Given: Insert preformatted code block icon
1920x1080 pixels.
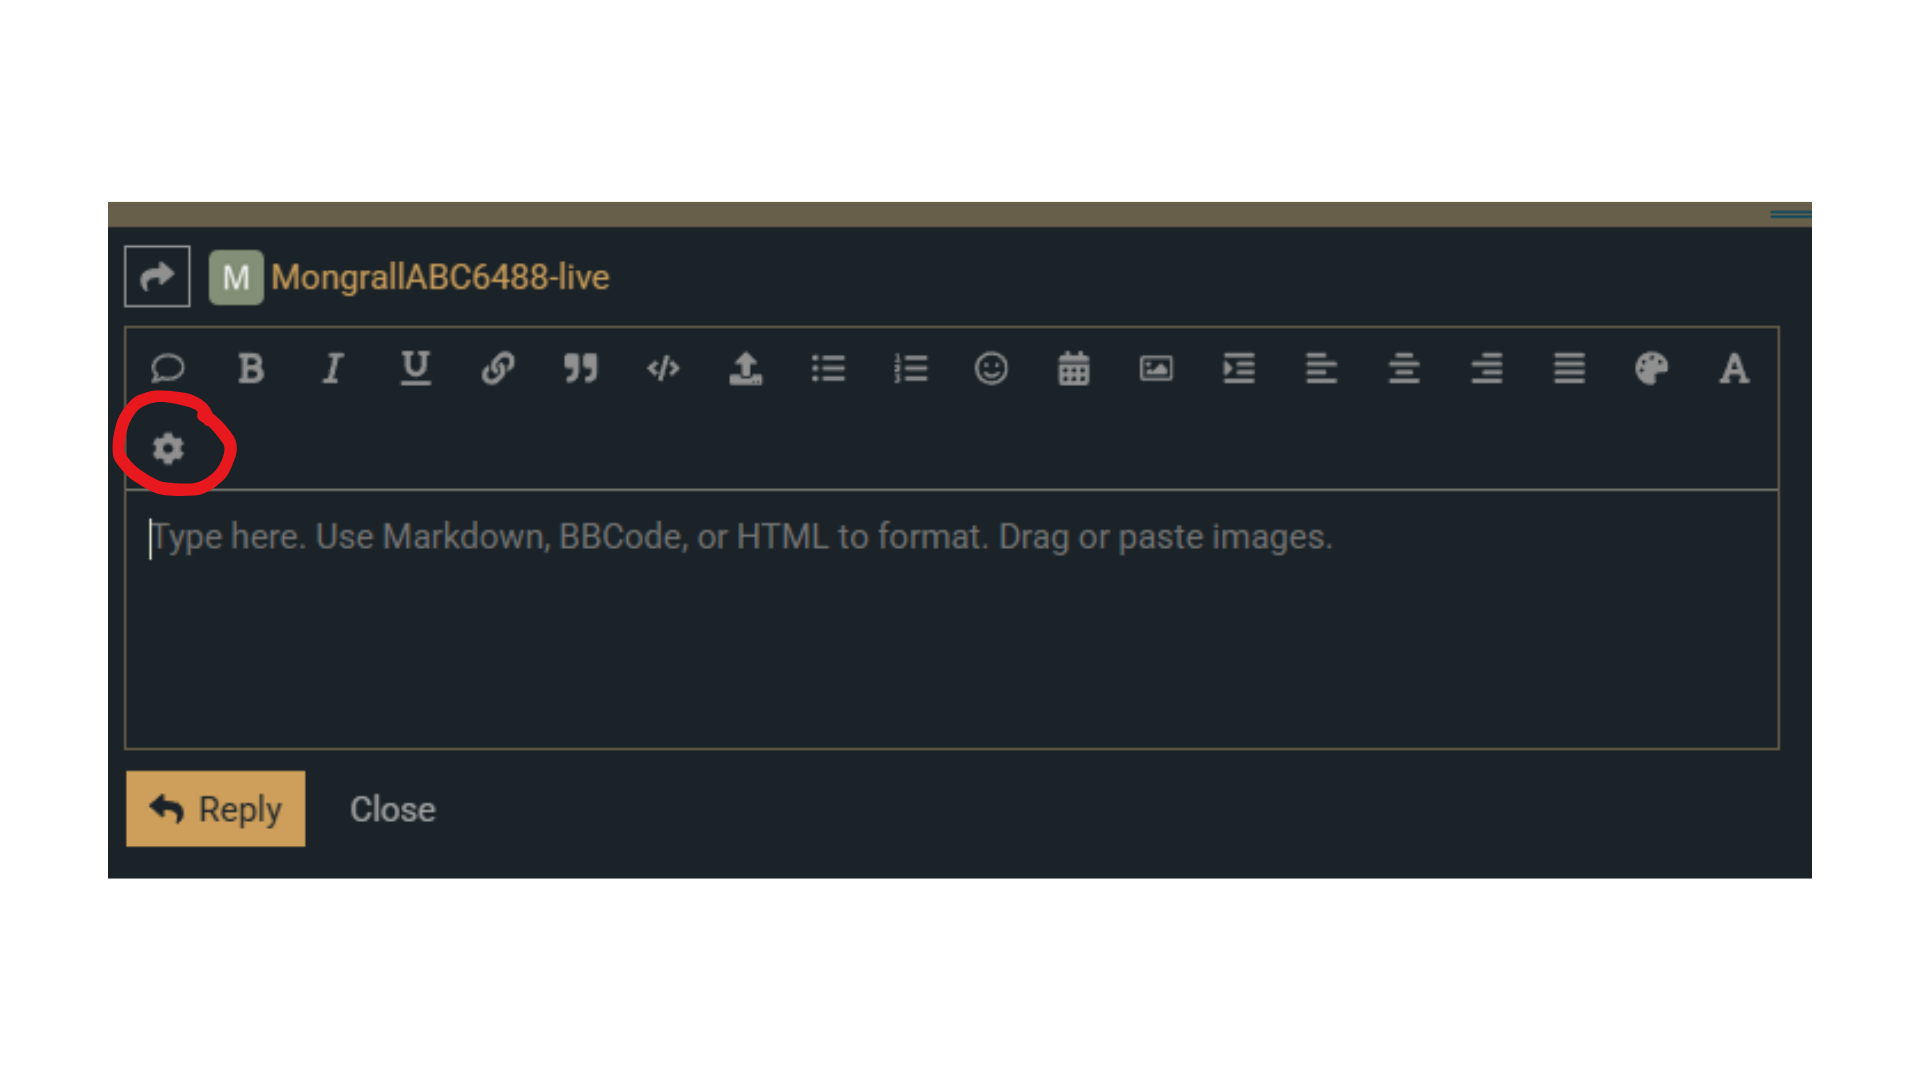Looking at the screenshot, I should click(663, 368).
